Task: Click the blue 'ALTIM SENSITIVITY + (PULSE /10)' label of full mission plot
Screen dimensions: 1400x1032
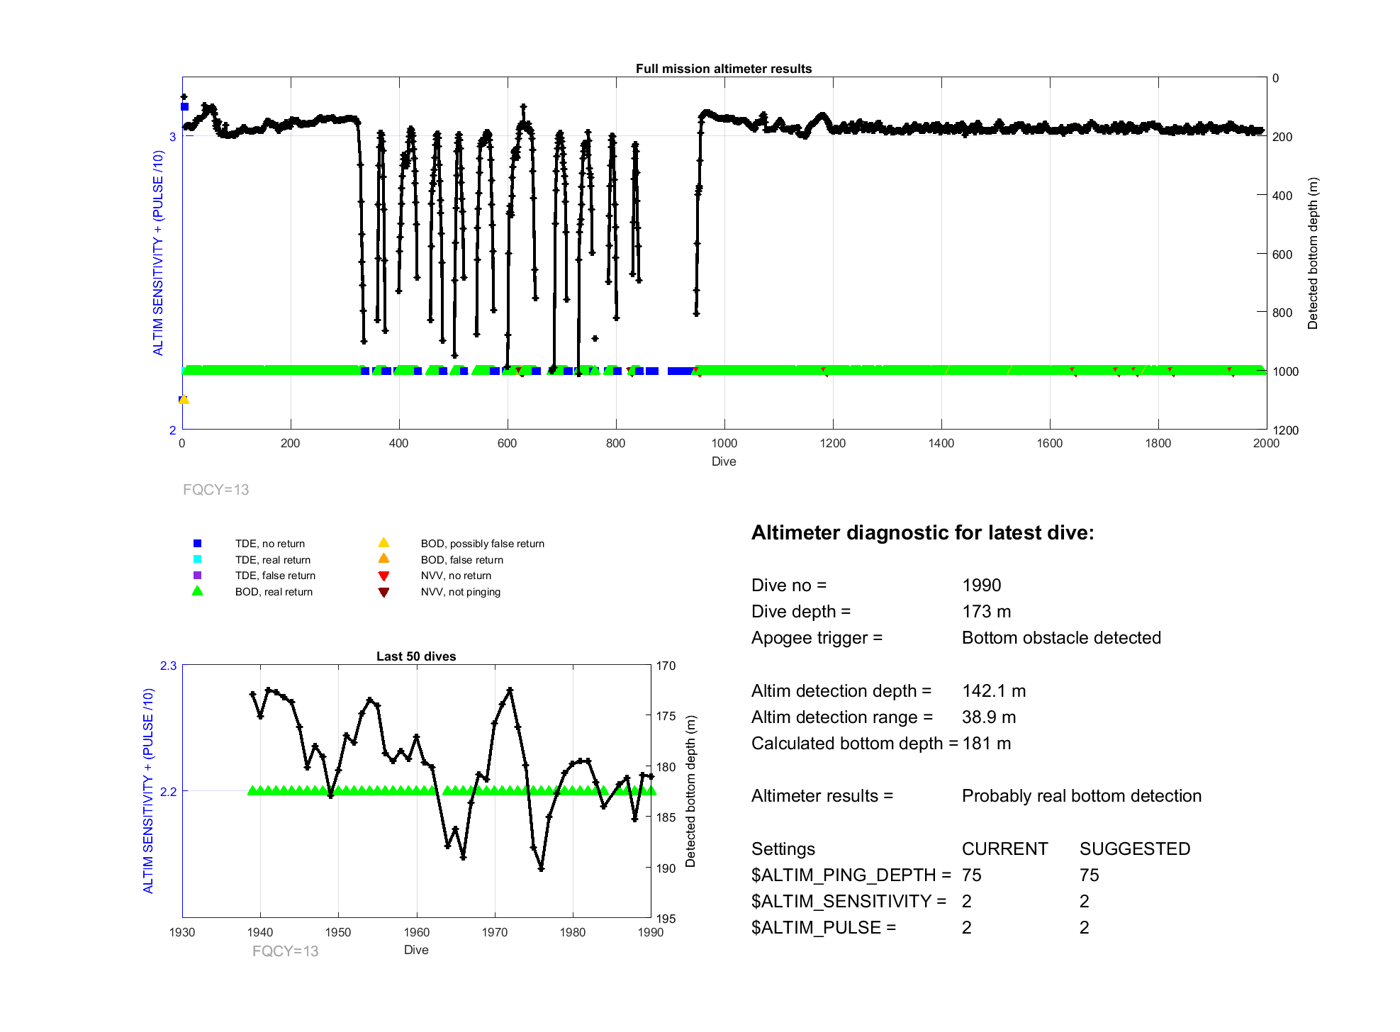Action: pyautogui.click(x=158, y=253)
